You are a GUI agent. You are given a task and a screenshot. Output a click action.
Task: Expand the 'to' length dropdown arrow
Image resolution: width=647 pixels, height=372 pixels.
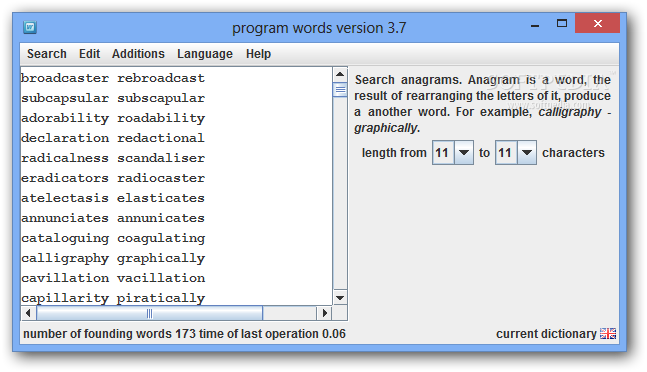(527, 153)
